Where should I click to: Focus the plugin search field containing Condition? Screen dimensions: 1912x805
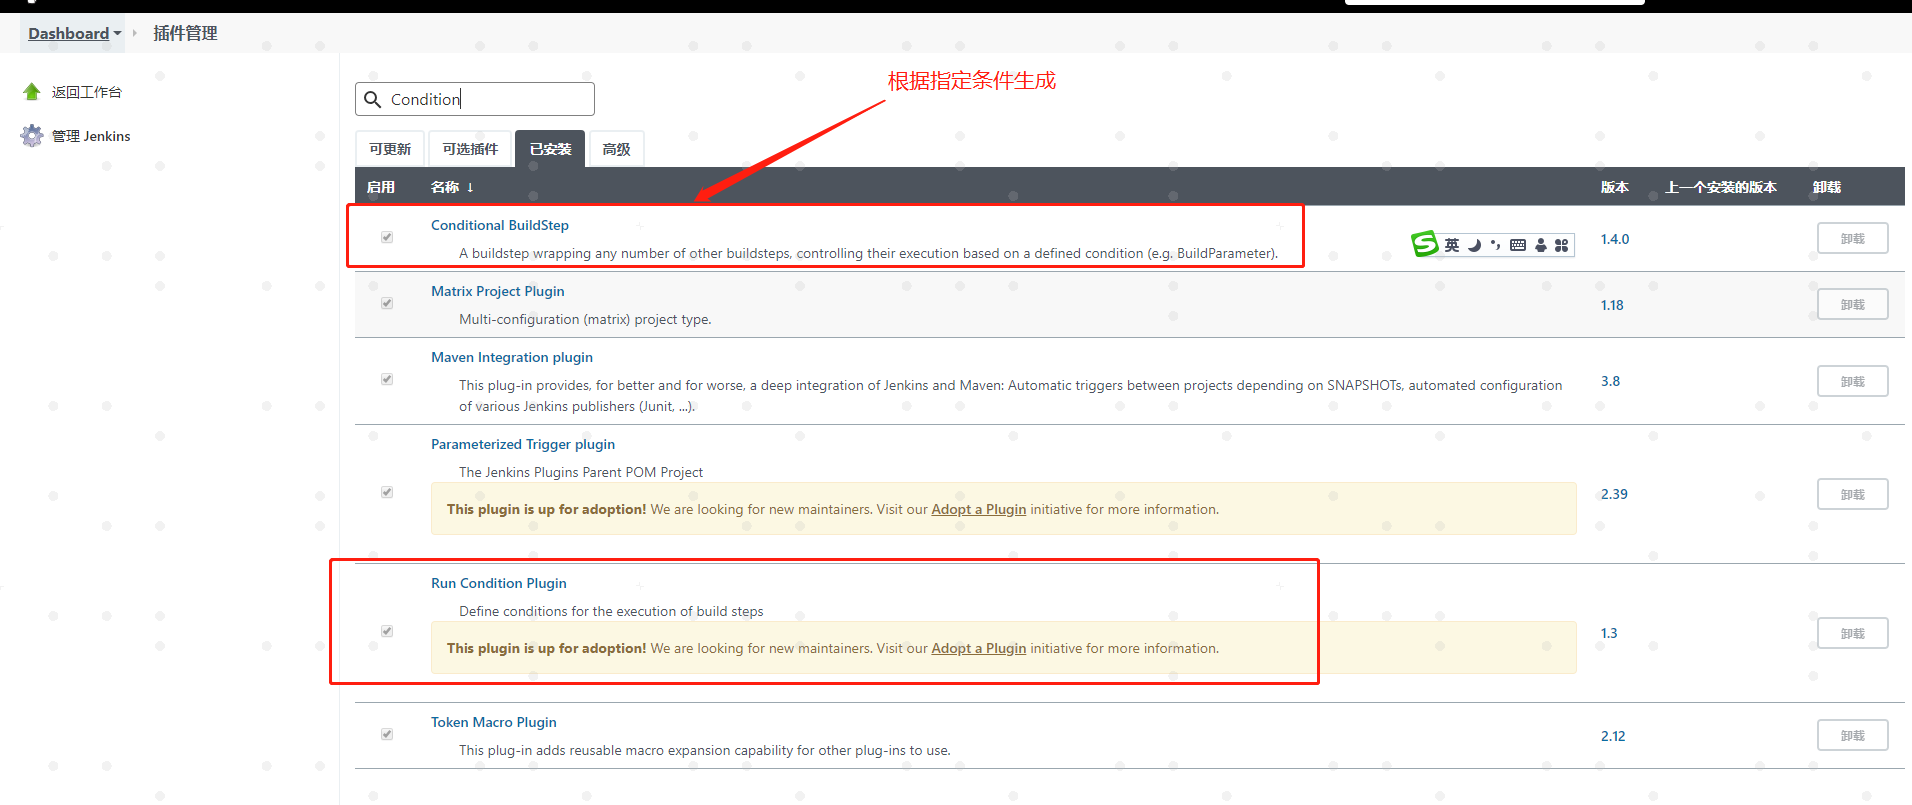click(x=475, y=99)
